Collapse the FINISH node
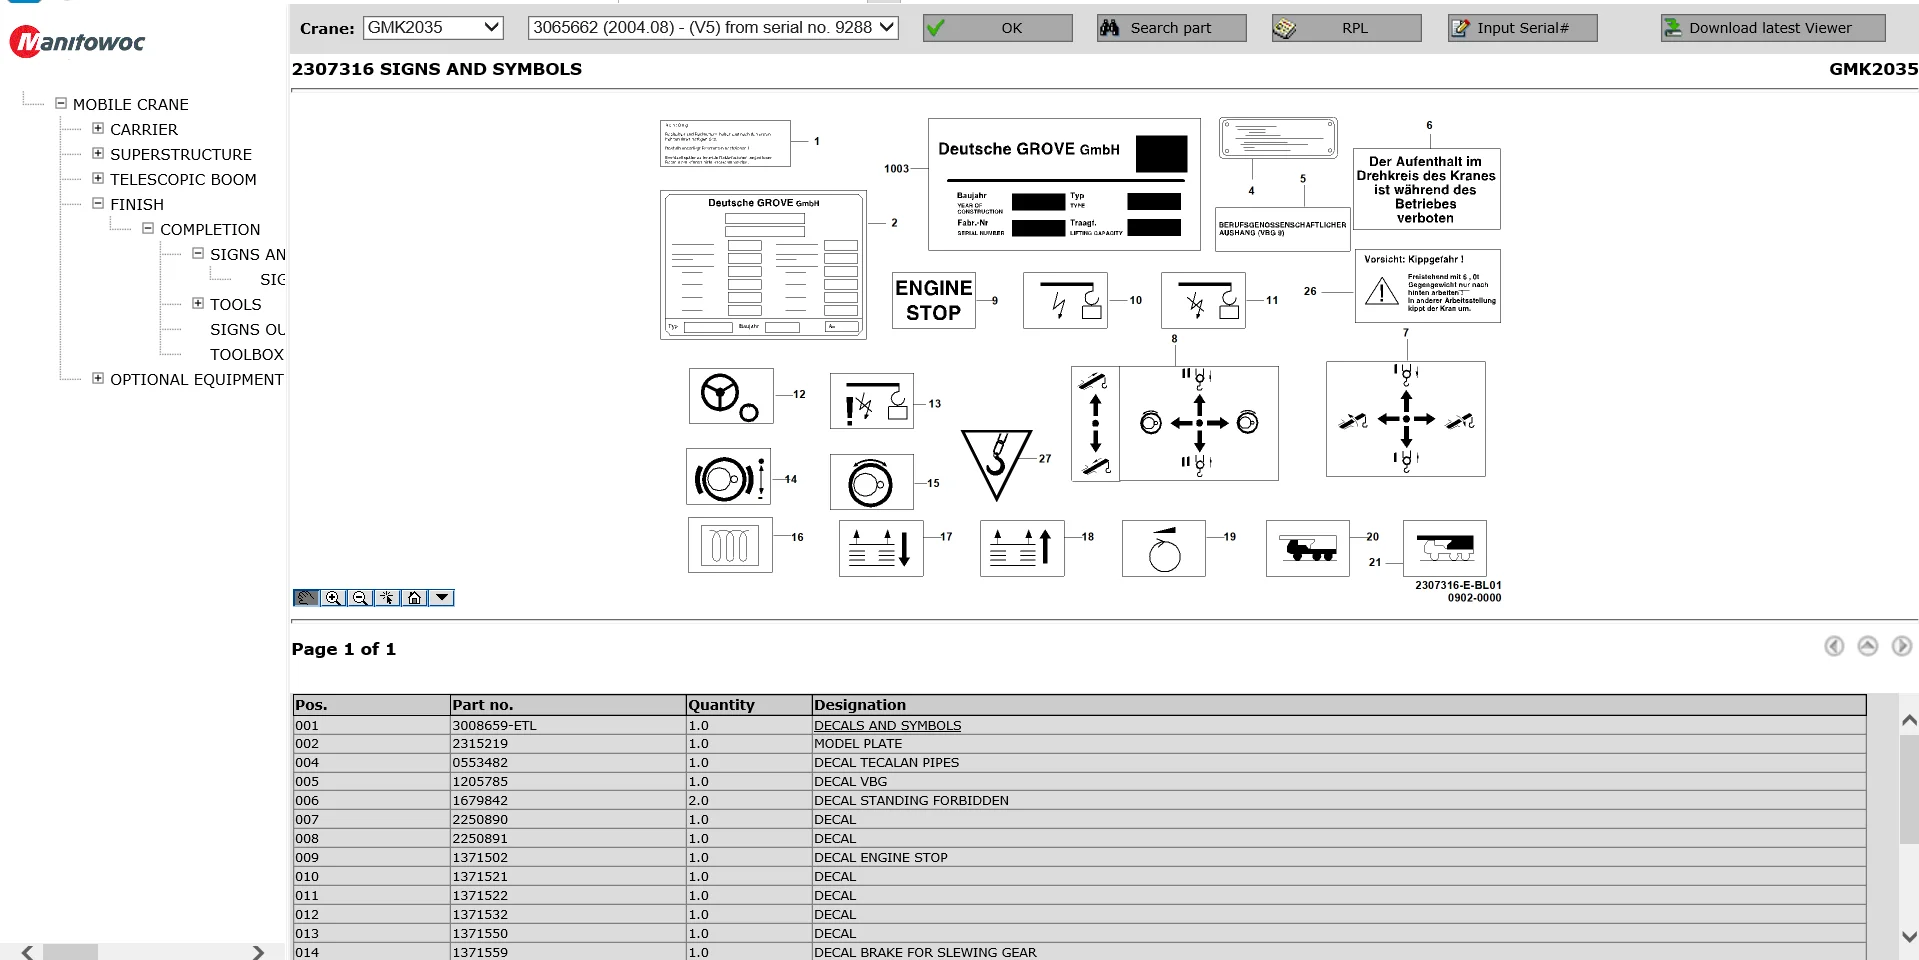This screenshot has width=1919, height=960. click(98, 203)
